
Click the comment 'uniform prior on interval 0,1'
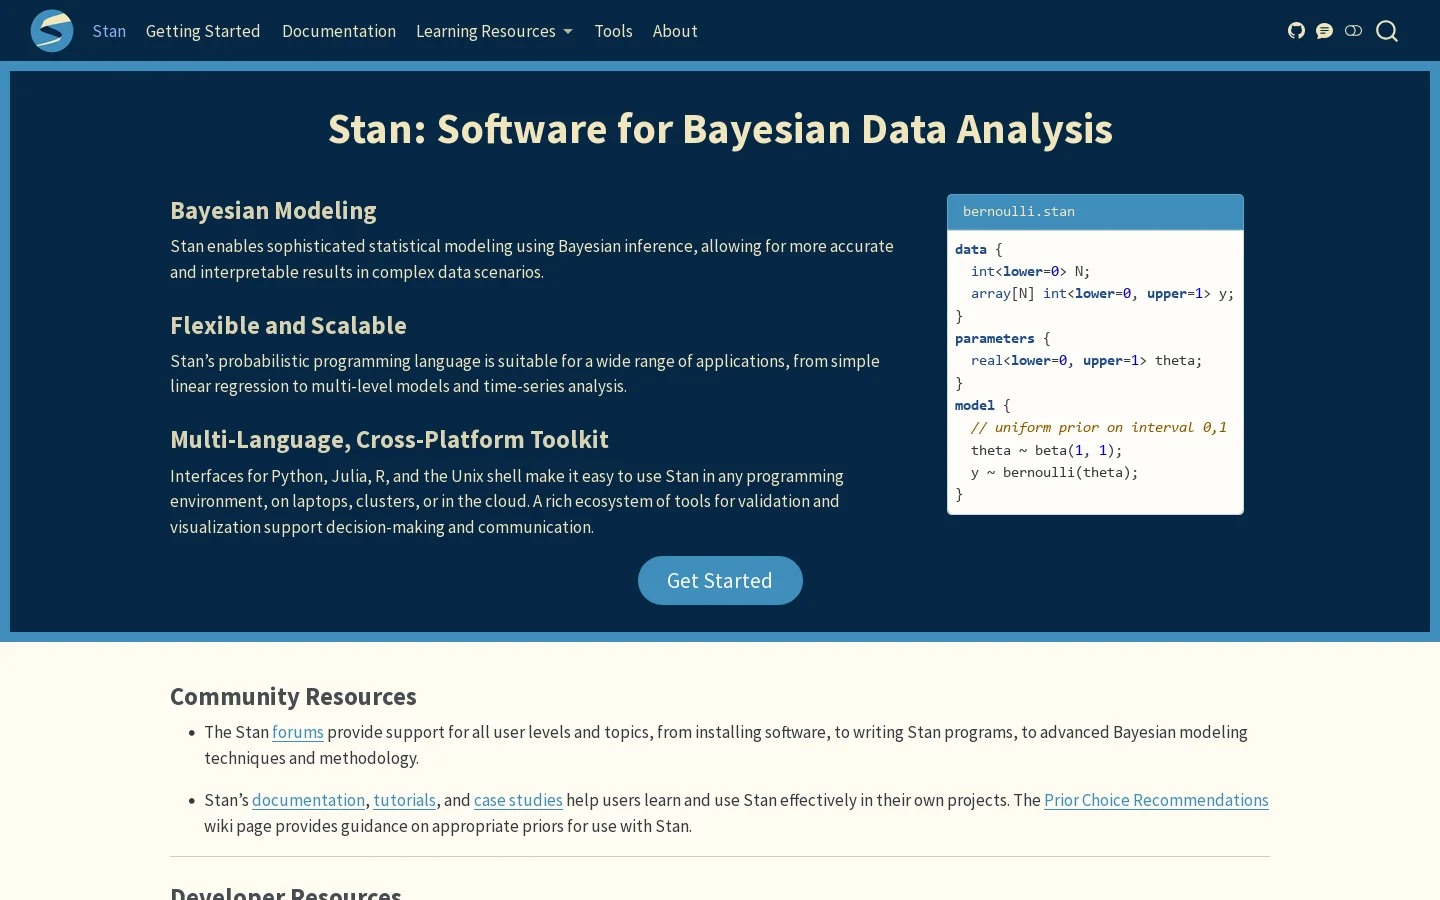coord(1098,427)
